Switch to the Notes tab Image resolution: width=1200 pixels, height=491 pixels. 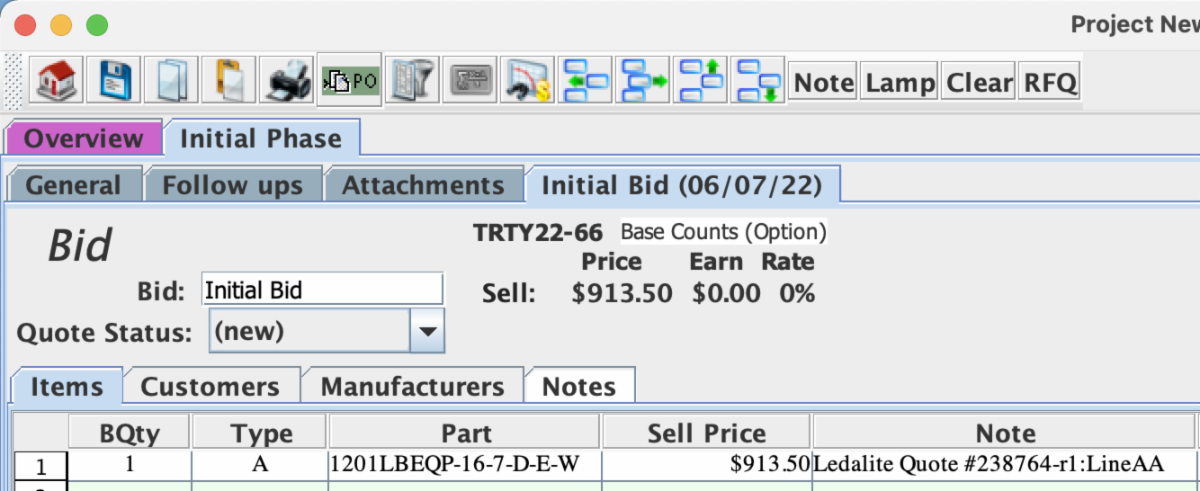tap(580, 387)
